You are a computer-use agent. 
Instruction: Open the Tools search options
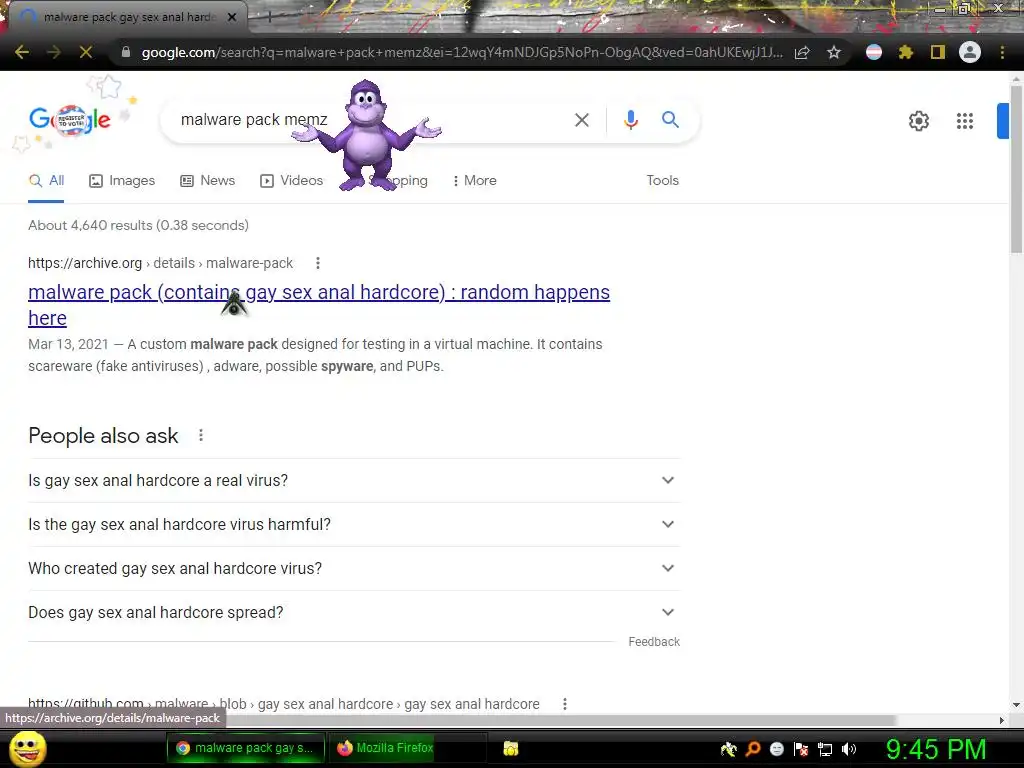662,180
